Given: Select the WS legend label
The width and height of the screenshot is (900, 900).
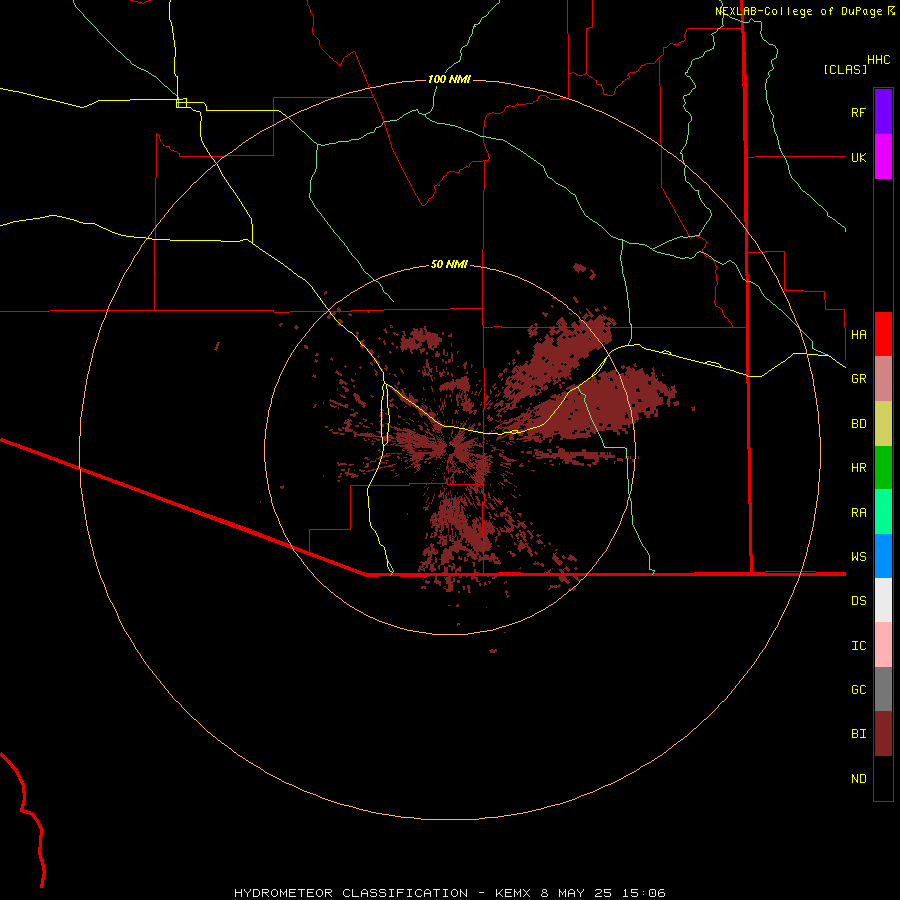Looking at the screenshot, I should tap(858, 557).
